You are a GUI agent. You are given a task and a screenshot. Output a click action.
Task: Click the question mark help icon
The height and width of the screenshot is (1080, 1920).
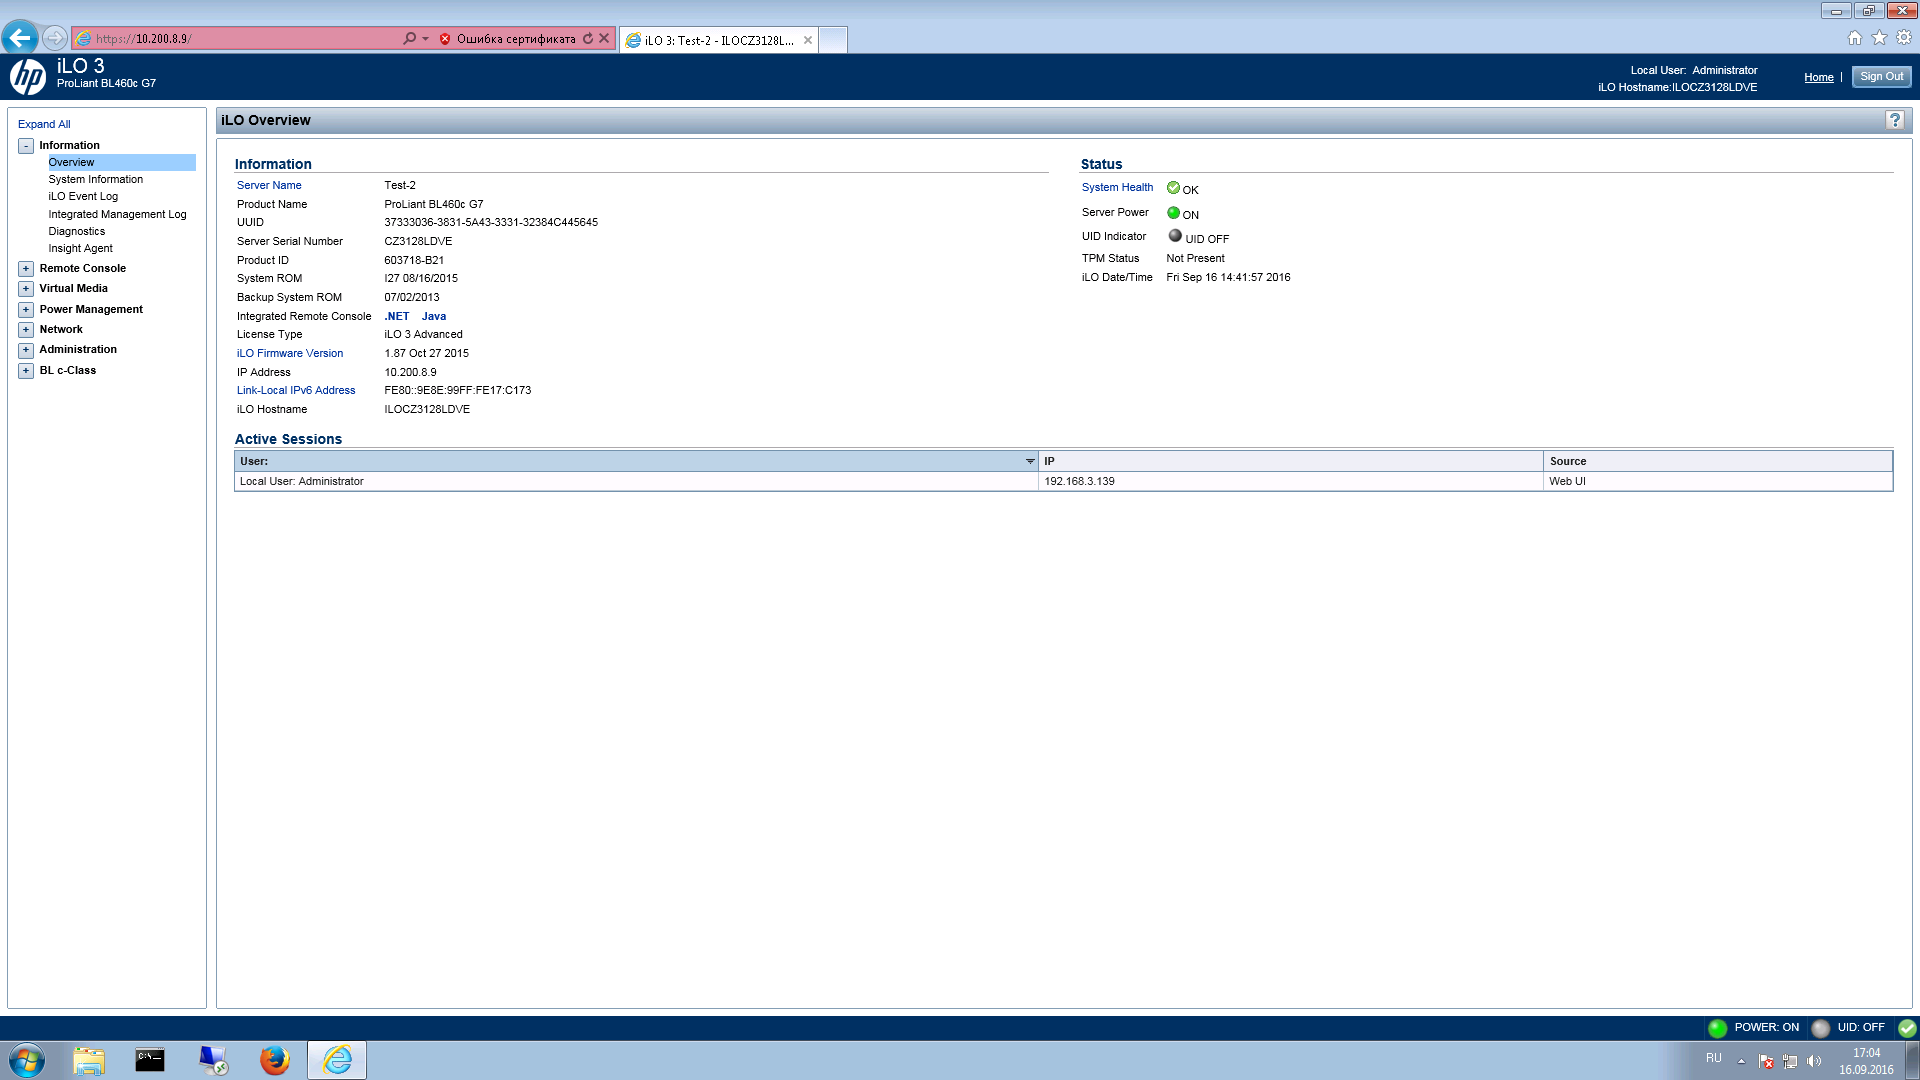point(1894,120)
